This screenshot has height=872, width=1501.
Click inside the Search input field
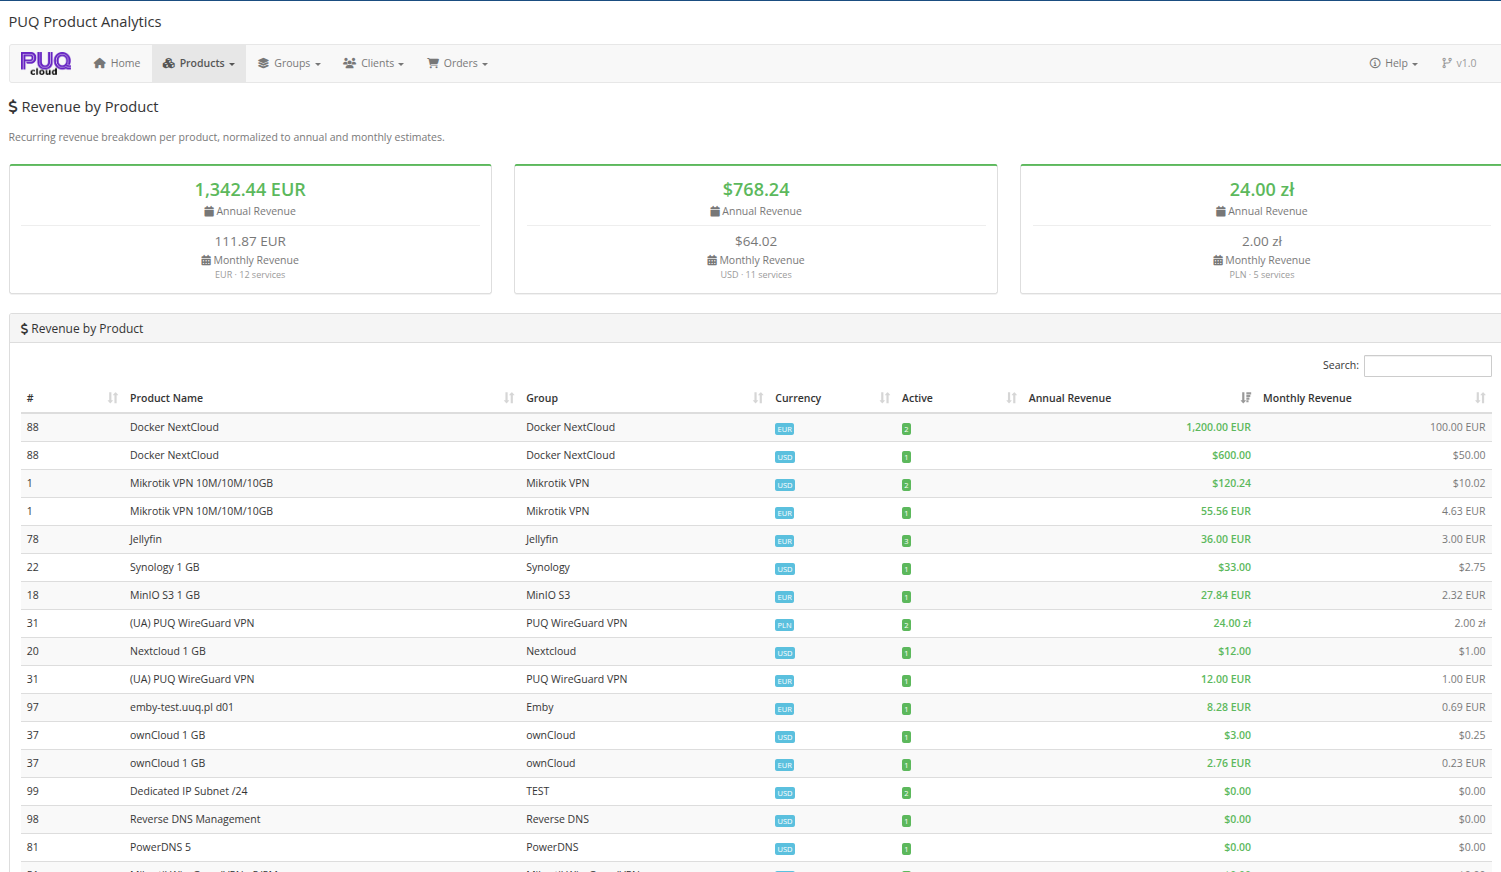tap(1427, 365)
